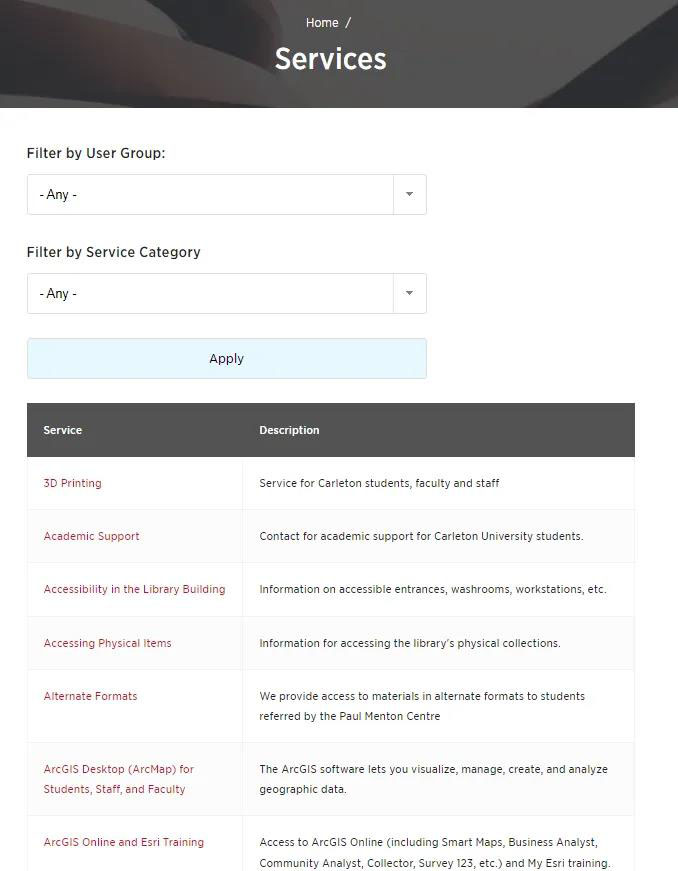Open Accessibility in the Library Building link
The image size is (678, 871).
(134, 589)
